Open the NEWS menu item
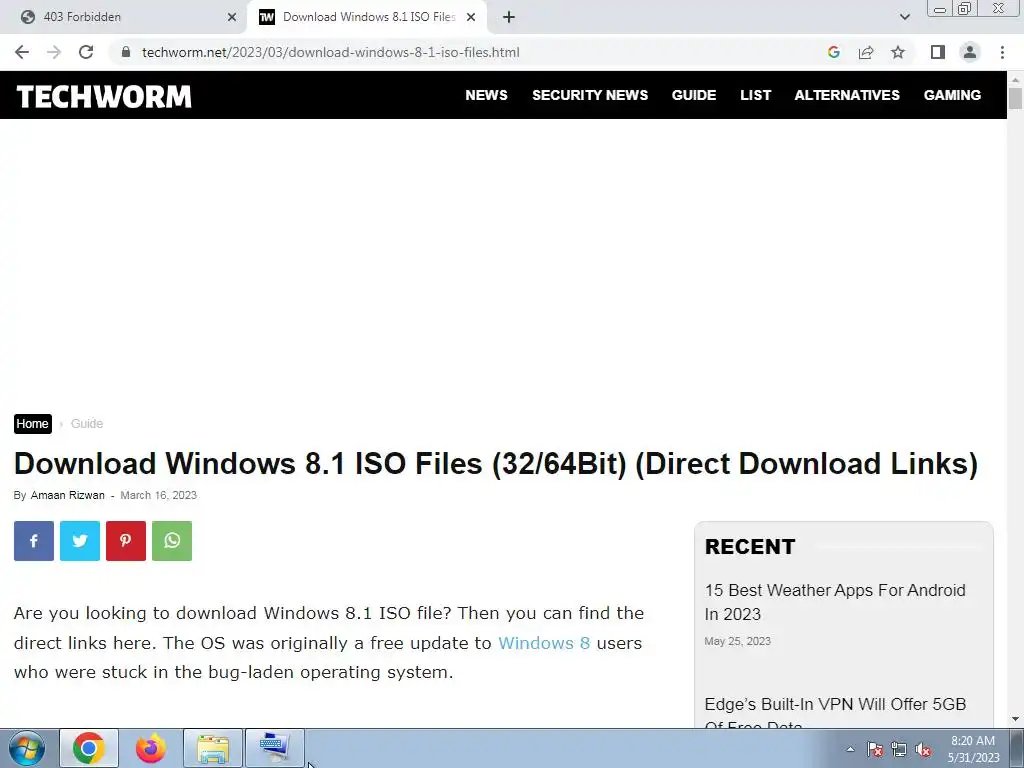The height and width of the screenshot is (768, 1024). 487,95
